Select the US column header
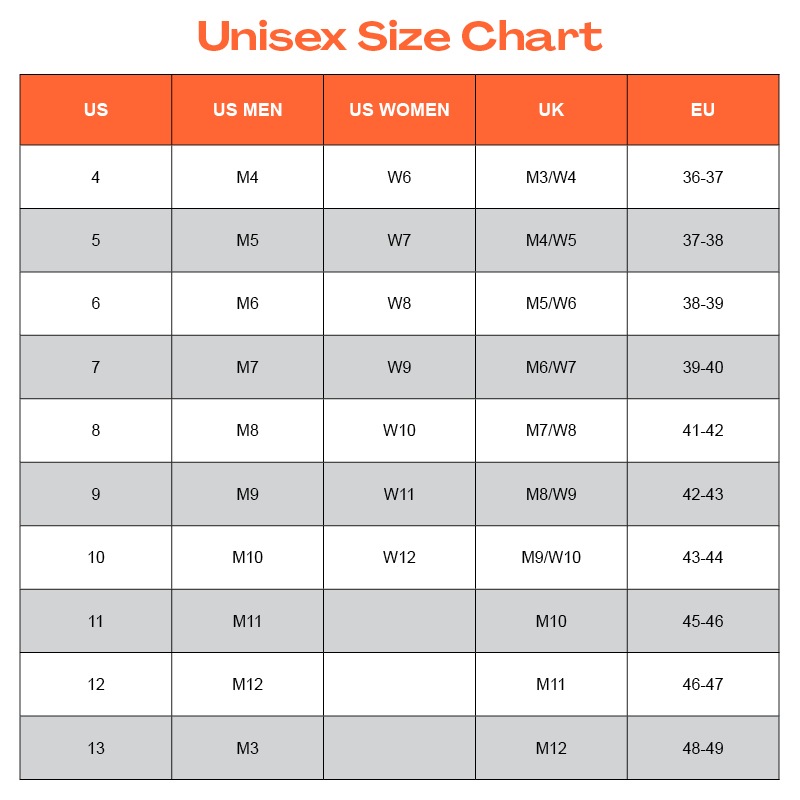Screen dimensions: 800x800 (96, 110)
